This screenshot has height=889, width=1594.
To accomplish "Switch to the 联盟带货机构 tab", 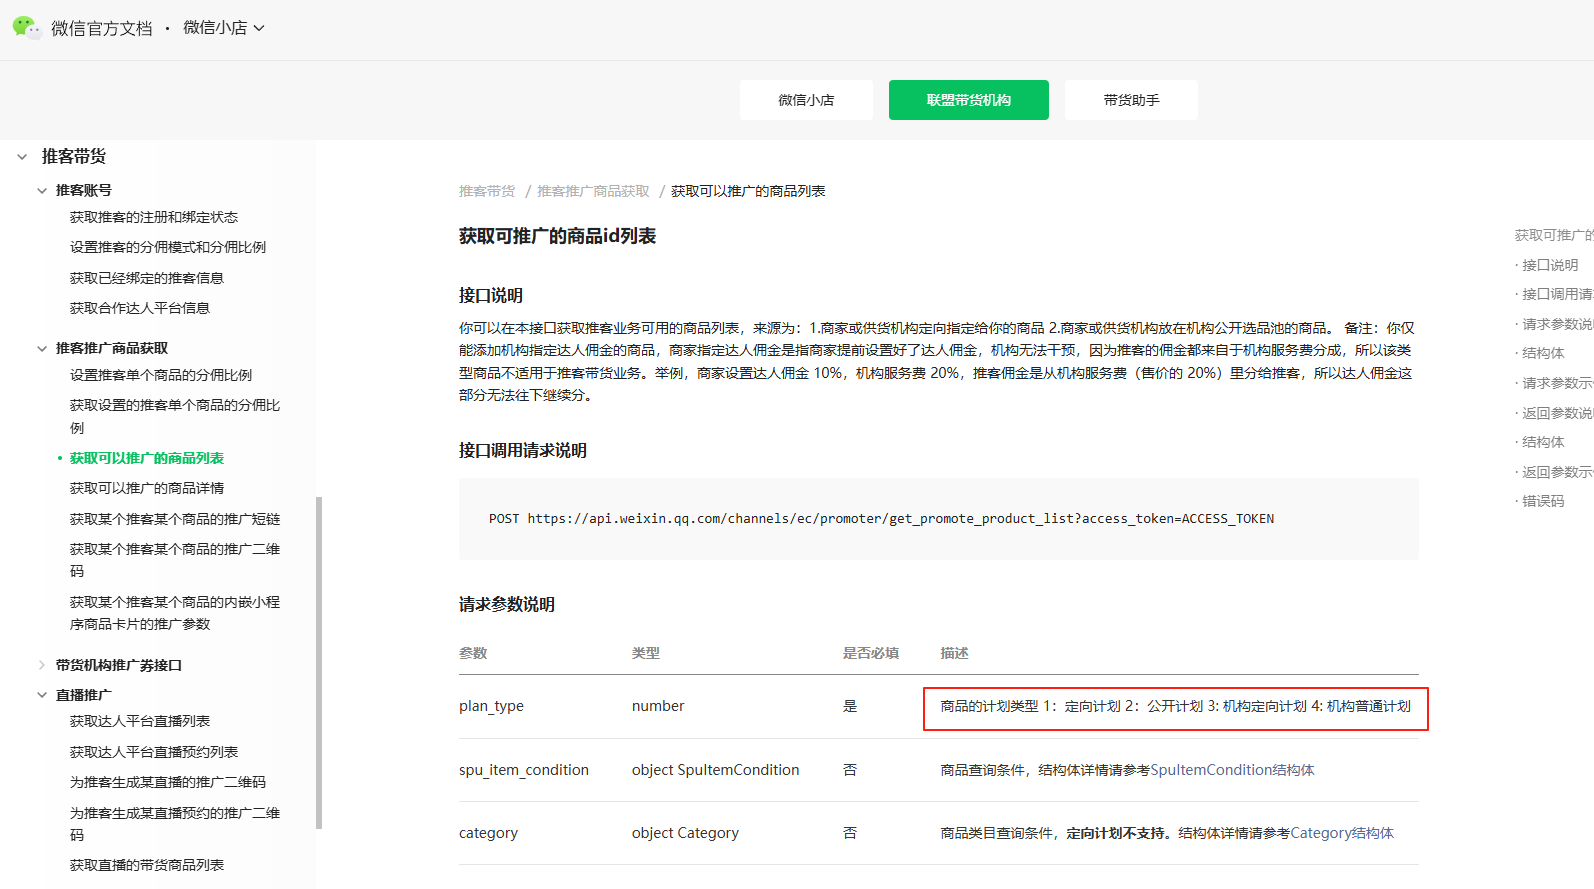I will point(969,100).
